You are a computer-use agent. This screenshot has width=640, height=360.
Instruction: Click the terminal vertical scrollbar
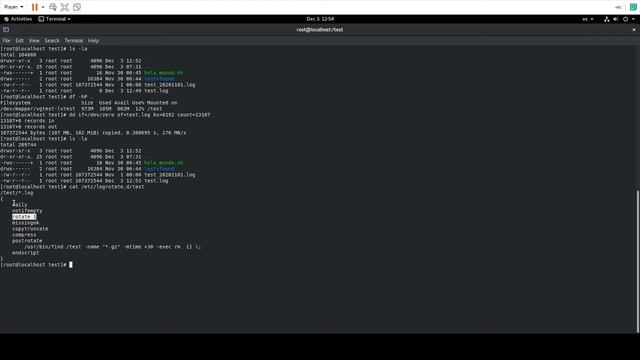click(638, 261)
